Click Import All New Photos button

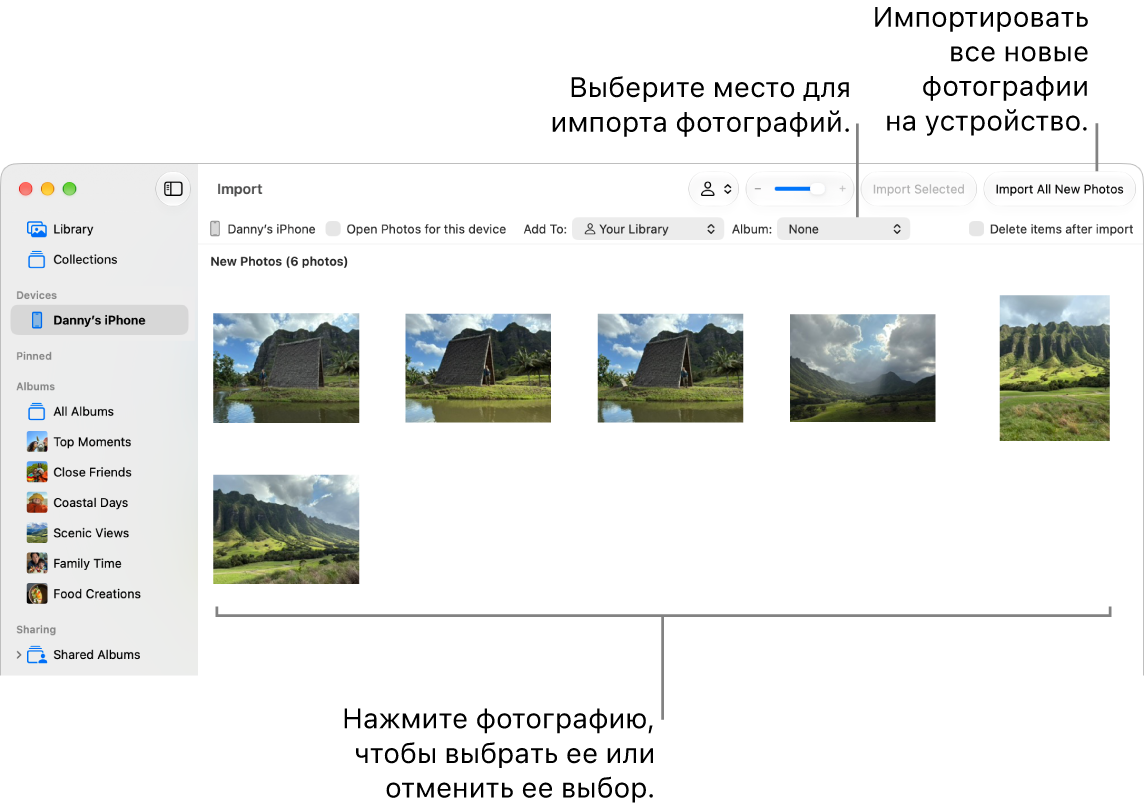click(x=1059, y=189)
